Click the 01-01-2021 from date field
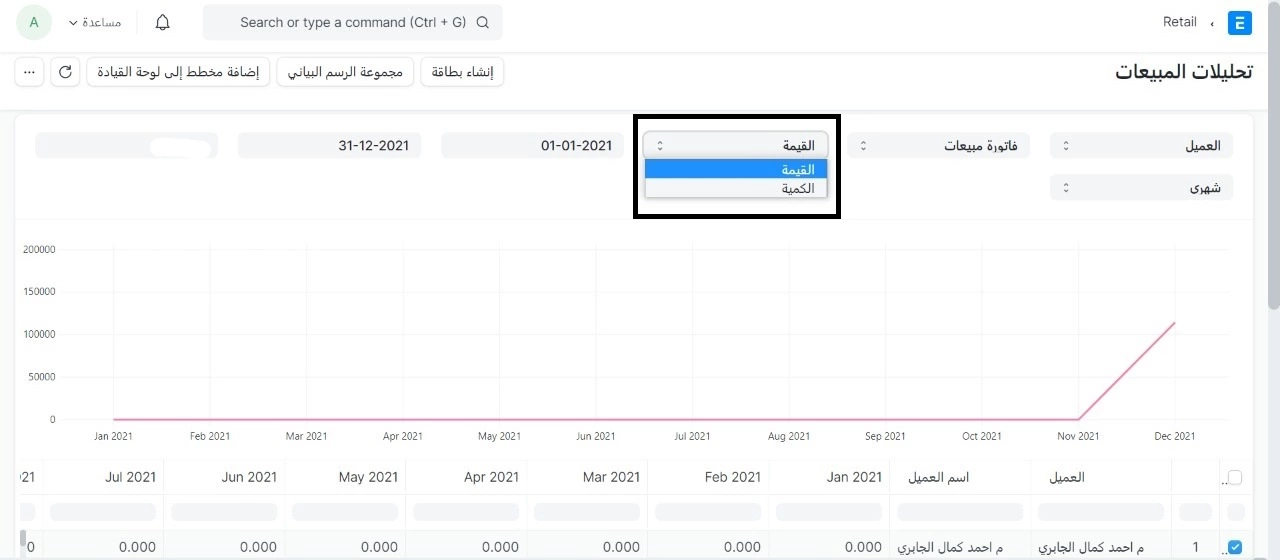 coord(533,145)
